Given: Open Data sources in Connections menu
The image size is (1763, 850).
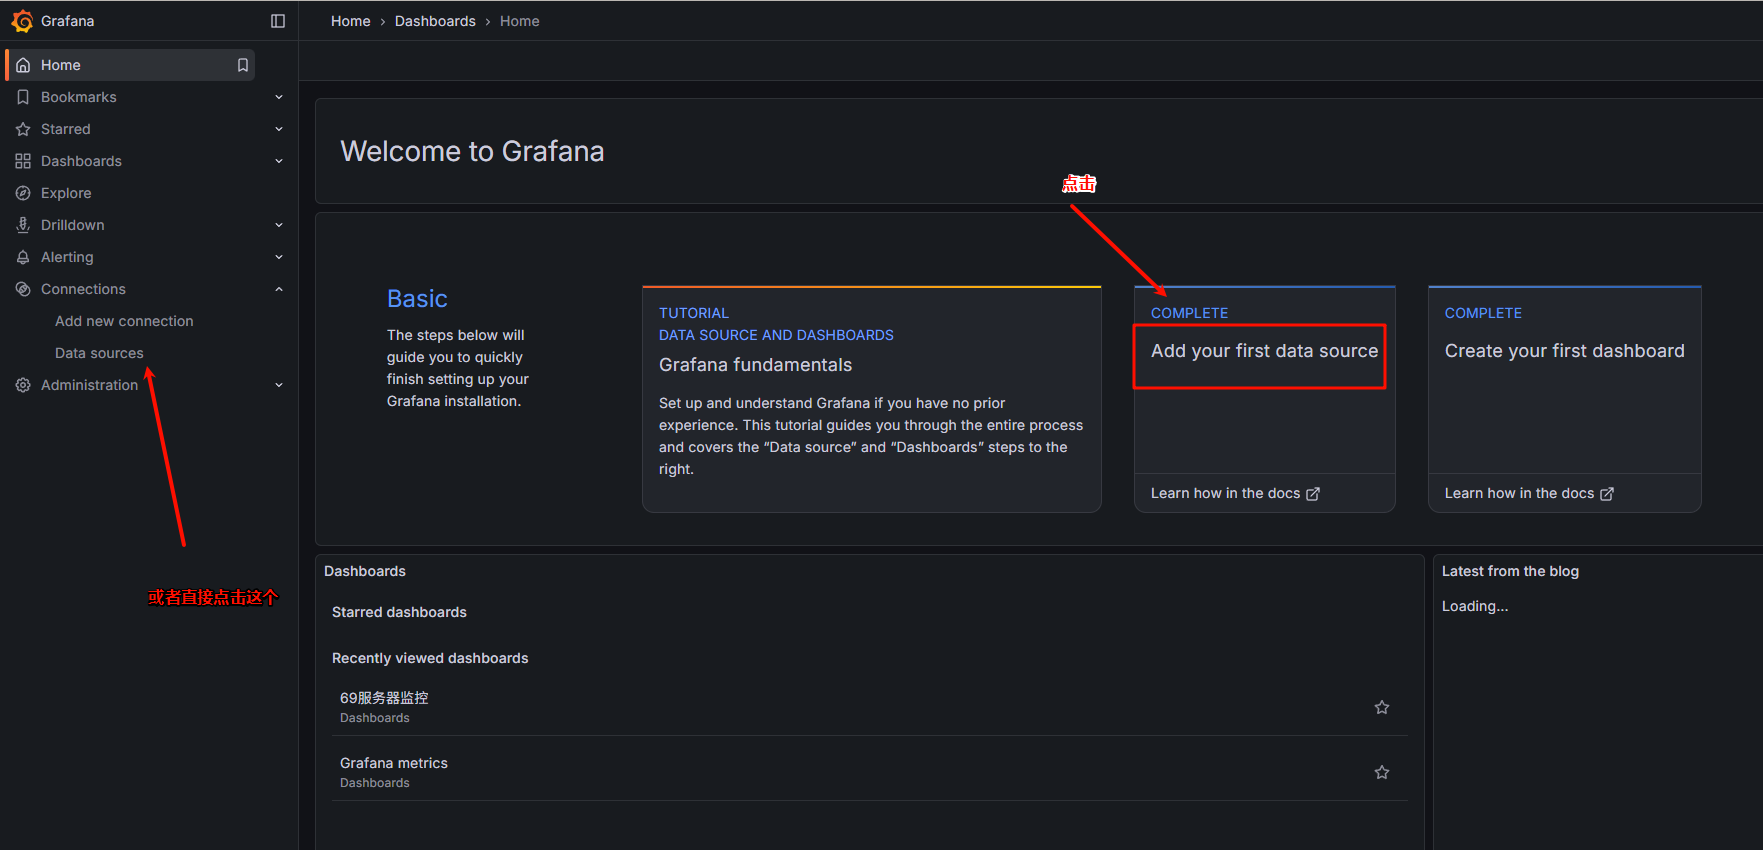Looking at the screenshot, I should click(99, 353).
